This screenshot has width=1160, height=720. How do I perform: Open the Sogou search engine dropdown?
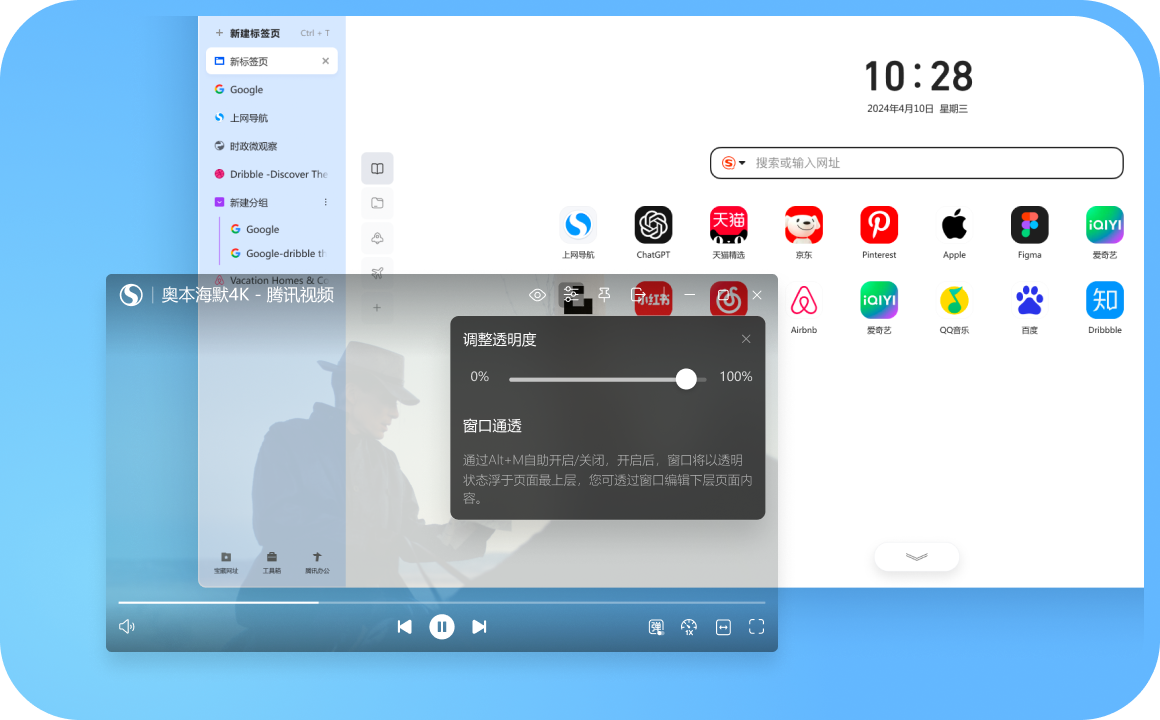pos(733,163)
